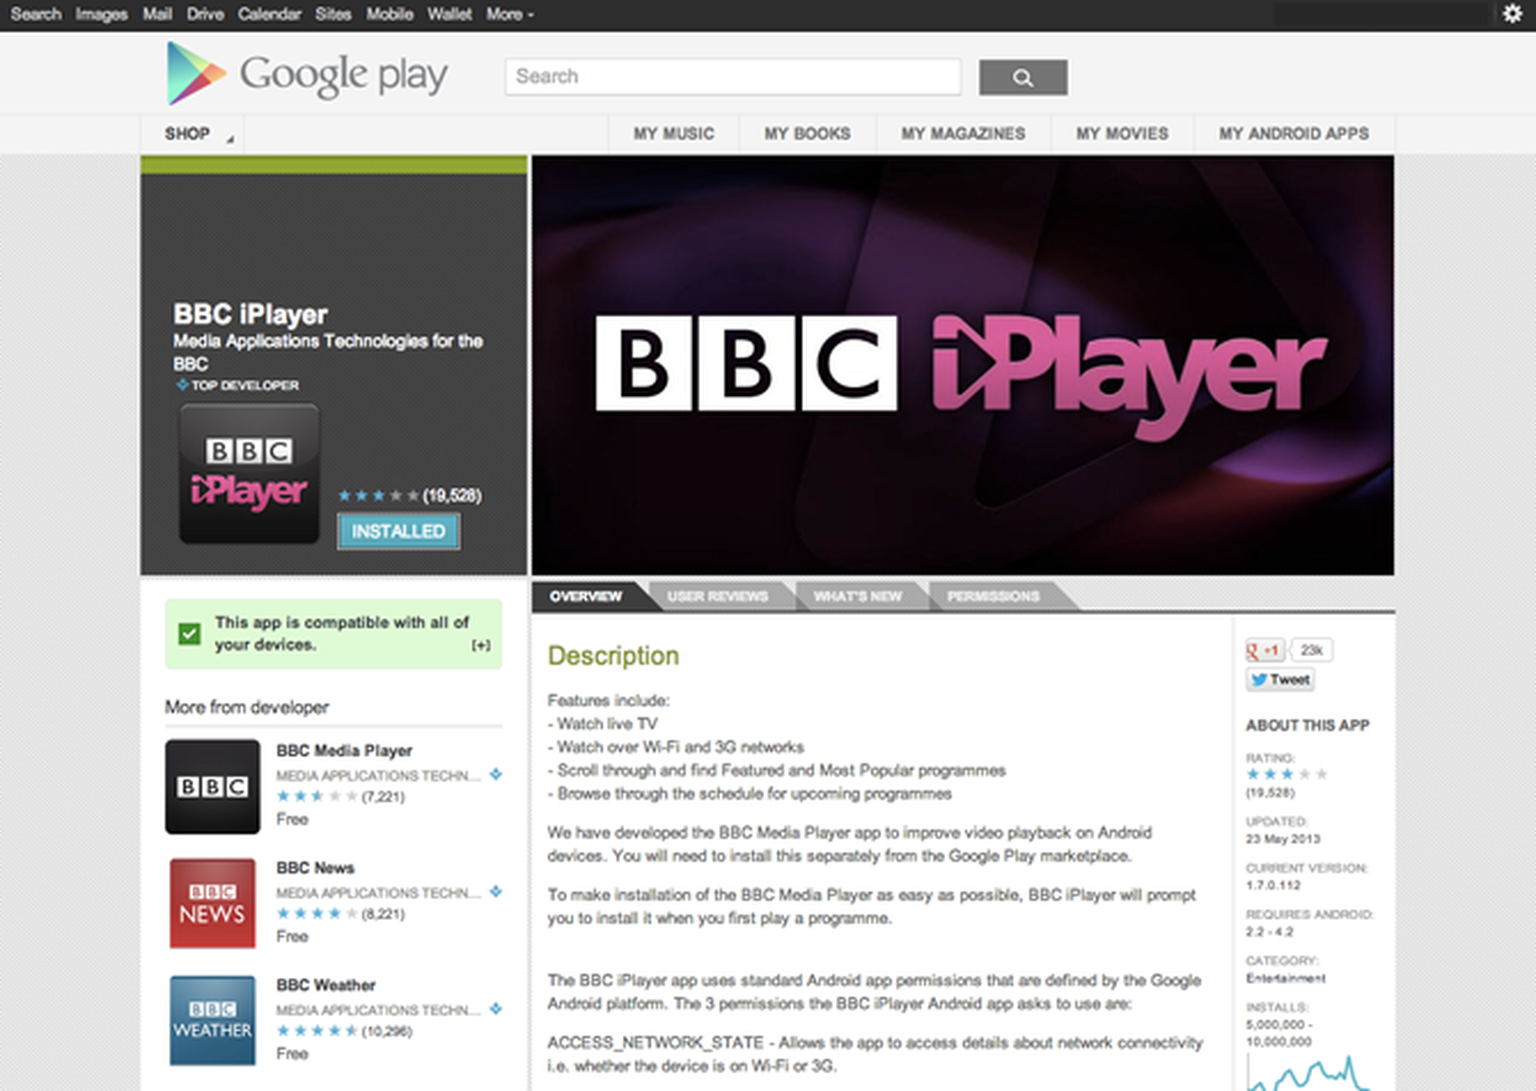Click Mobile link in top bar

(389, 14)
